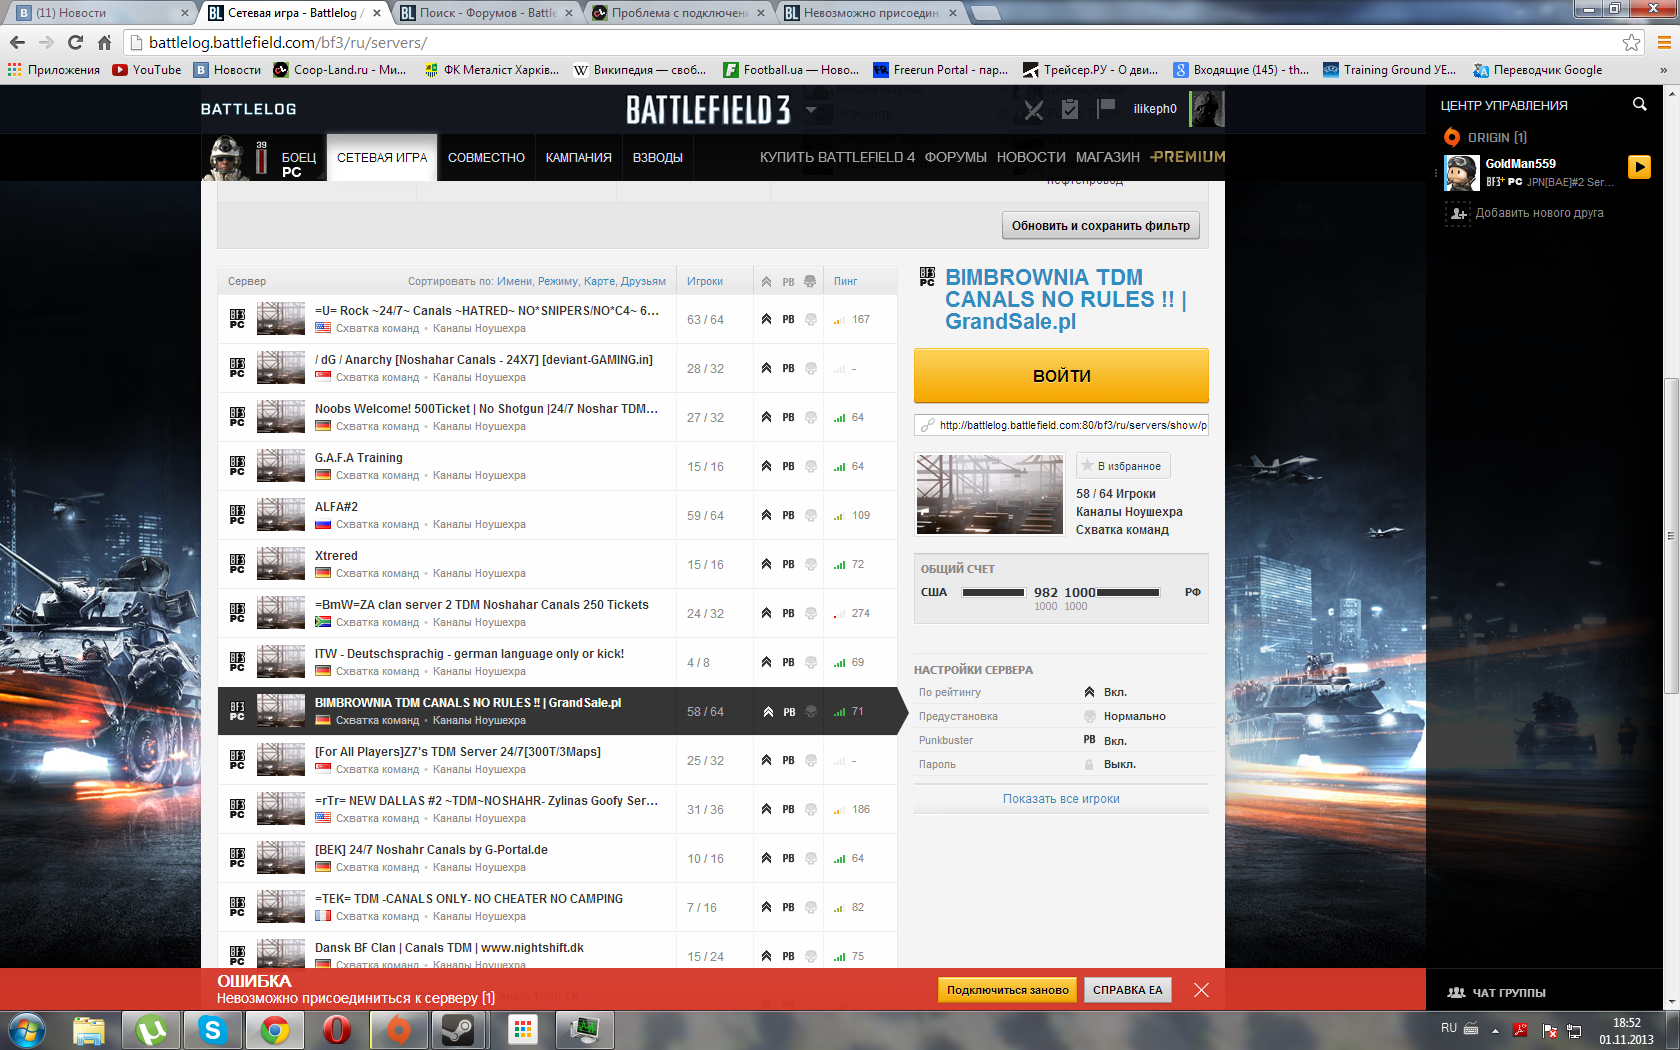Search friends with magnifier icon in ЦЕНТР УПРАВЛЕНИЯ
This screenshot has height=1050, width=1680.
(1639, 104)
